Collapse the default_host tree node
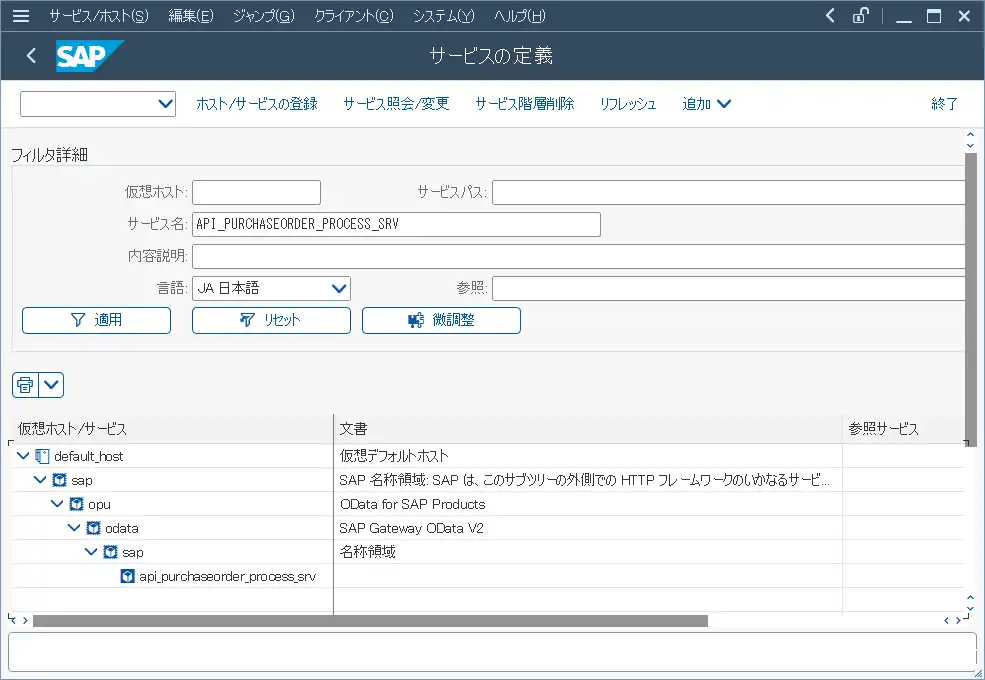This screenshot has width=985, height=680. 22,455
